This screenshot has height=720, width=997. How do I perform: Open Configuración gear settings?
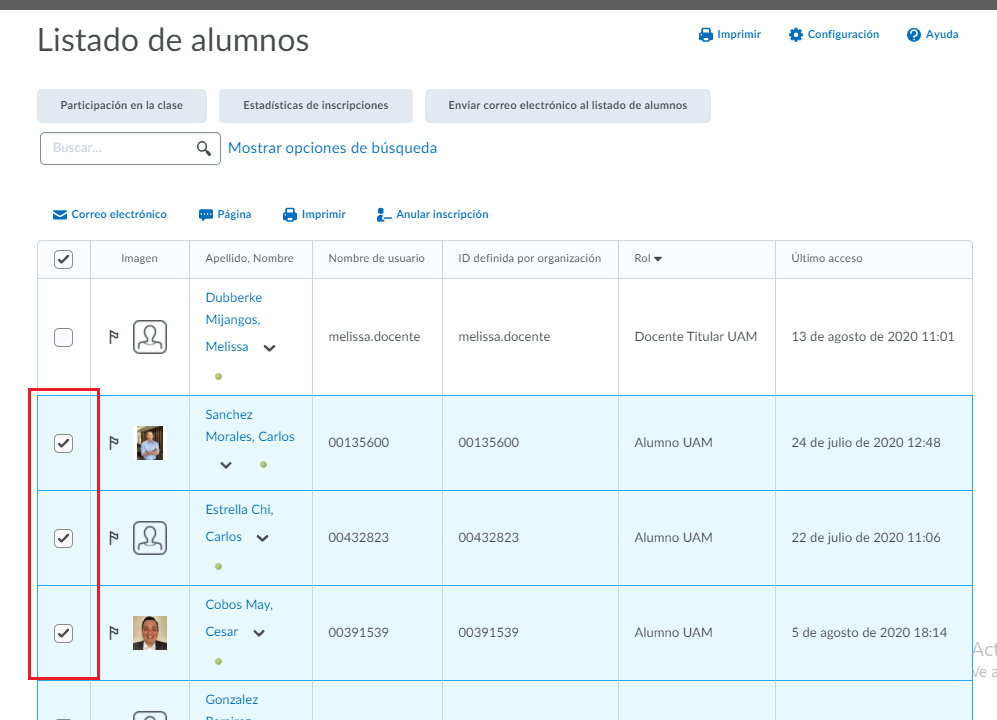[796, 35]
